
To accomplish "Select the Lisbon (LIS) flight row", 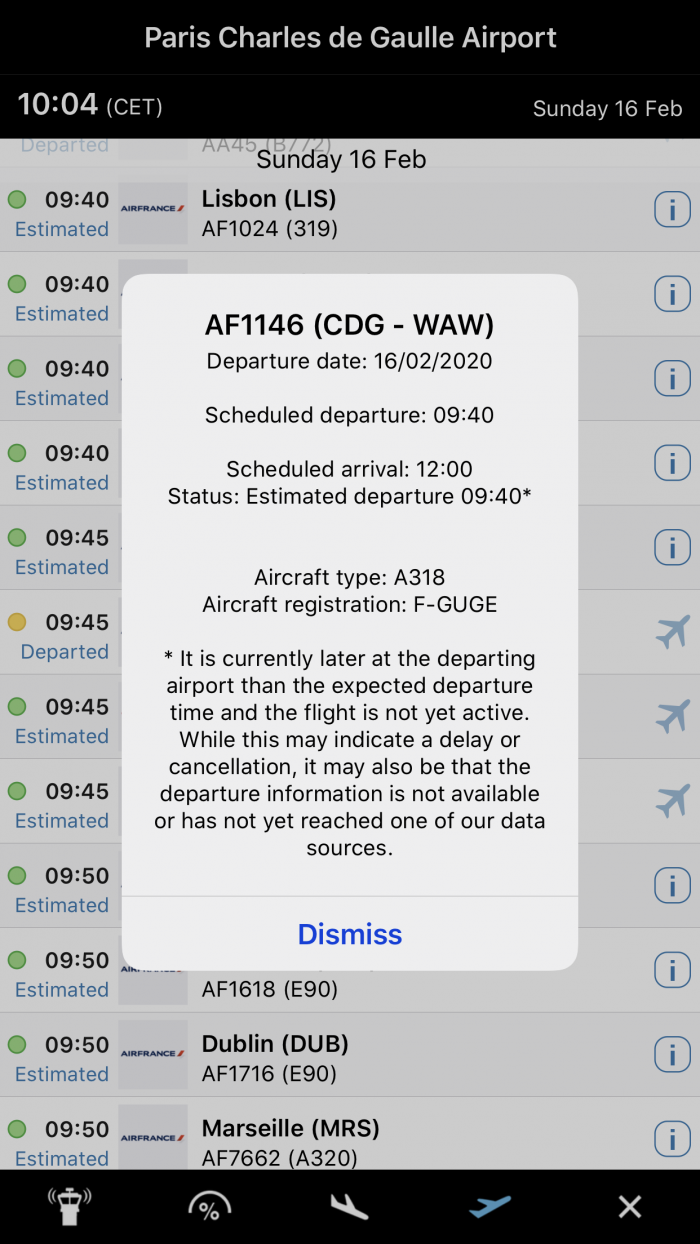I will pyautogui.click(x=400, y=213).
